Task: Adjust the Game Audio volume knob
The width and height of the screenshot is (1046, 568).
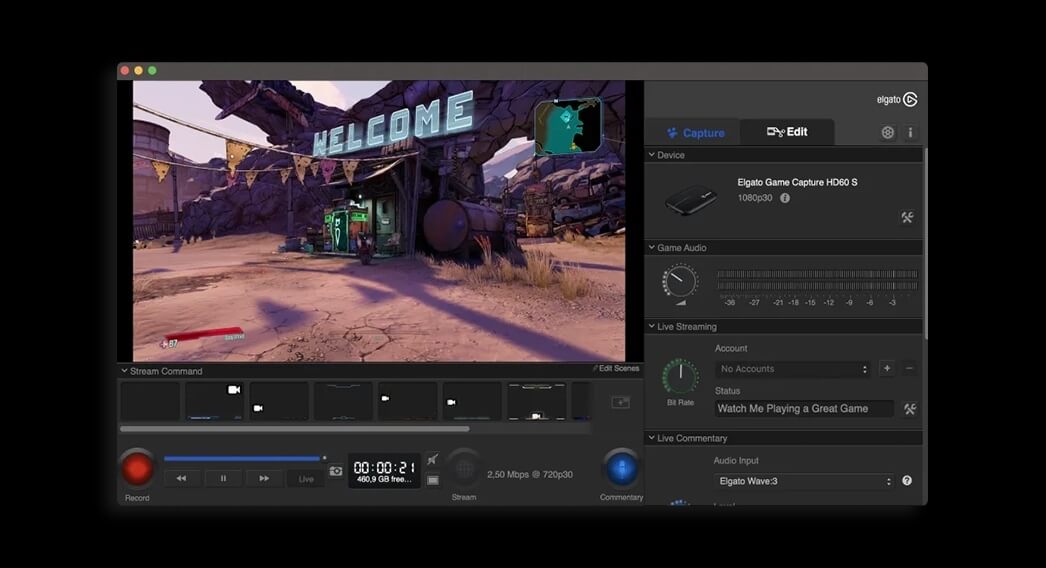Action: click(680, 282)
